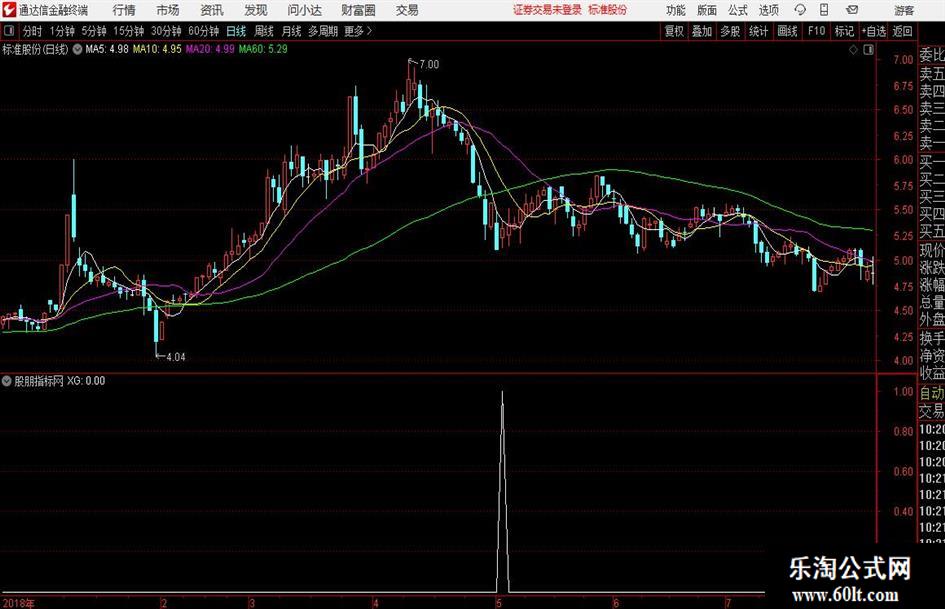The image size is (945, 609).
Task: Expand the 股朋指标网 indicator dropdown arrow
Action: (7, 380)
